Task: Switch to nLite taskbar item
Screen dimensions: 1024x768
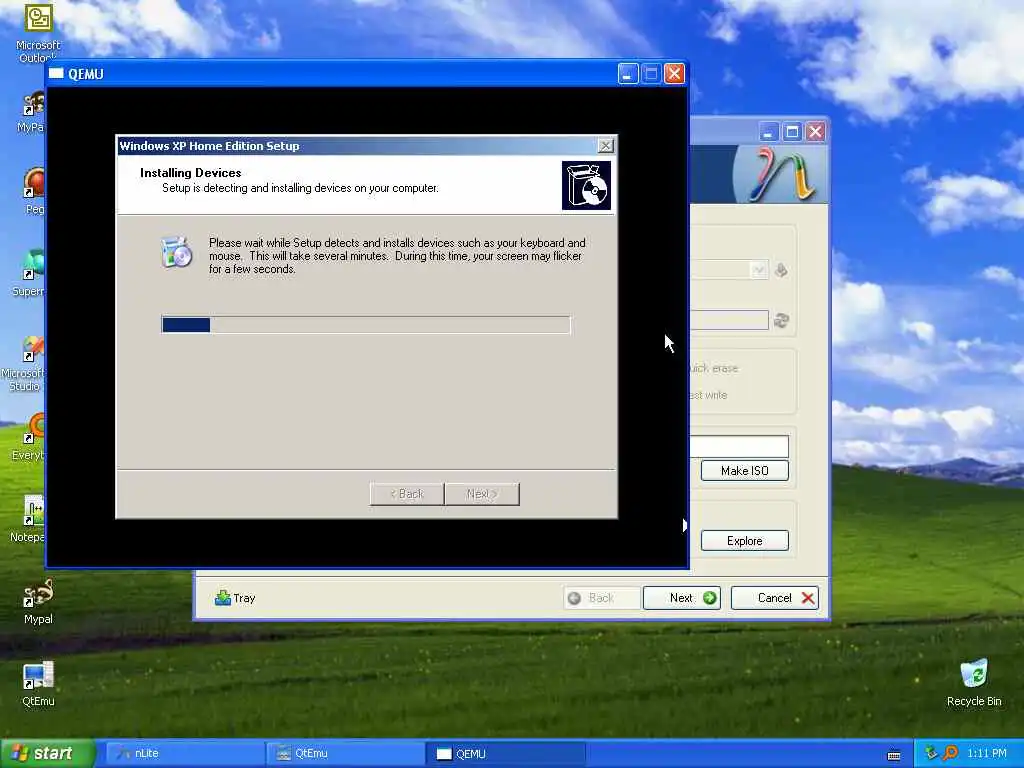Action: coord(183,754)
